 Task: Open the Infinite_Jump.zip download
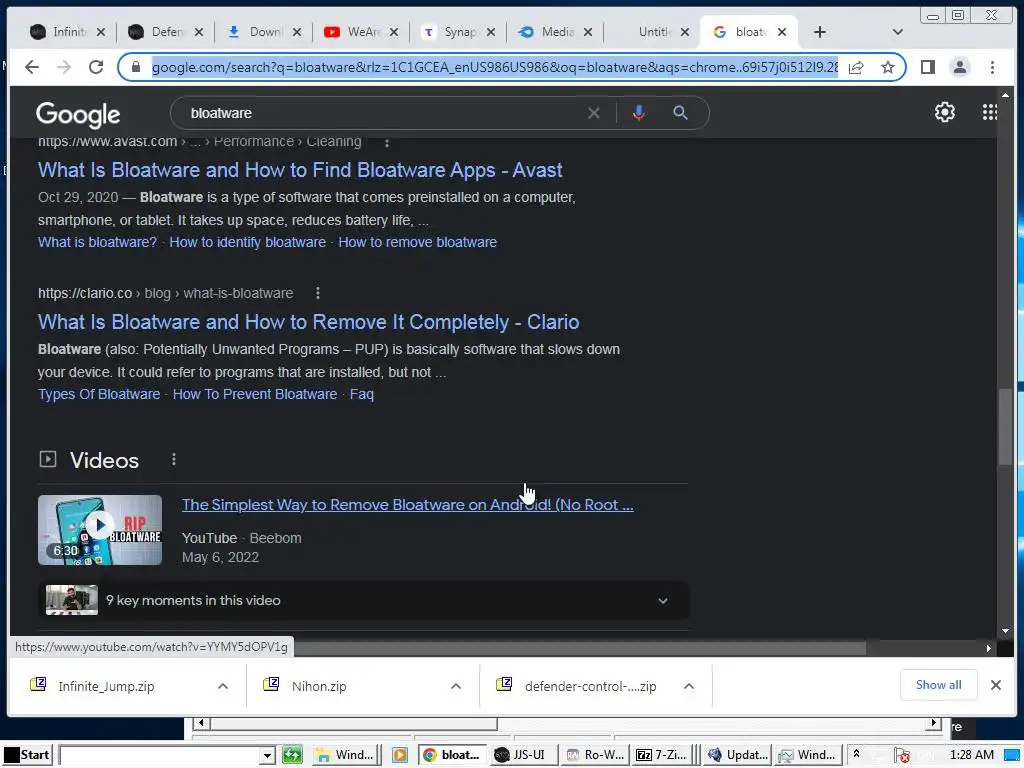coord(106,686)
